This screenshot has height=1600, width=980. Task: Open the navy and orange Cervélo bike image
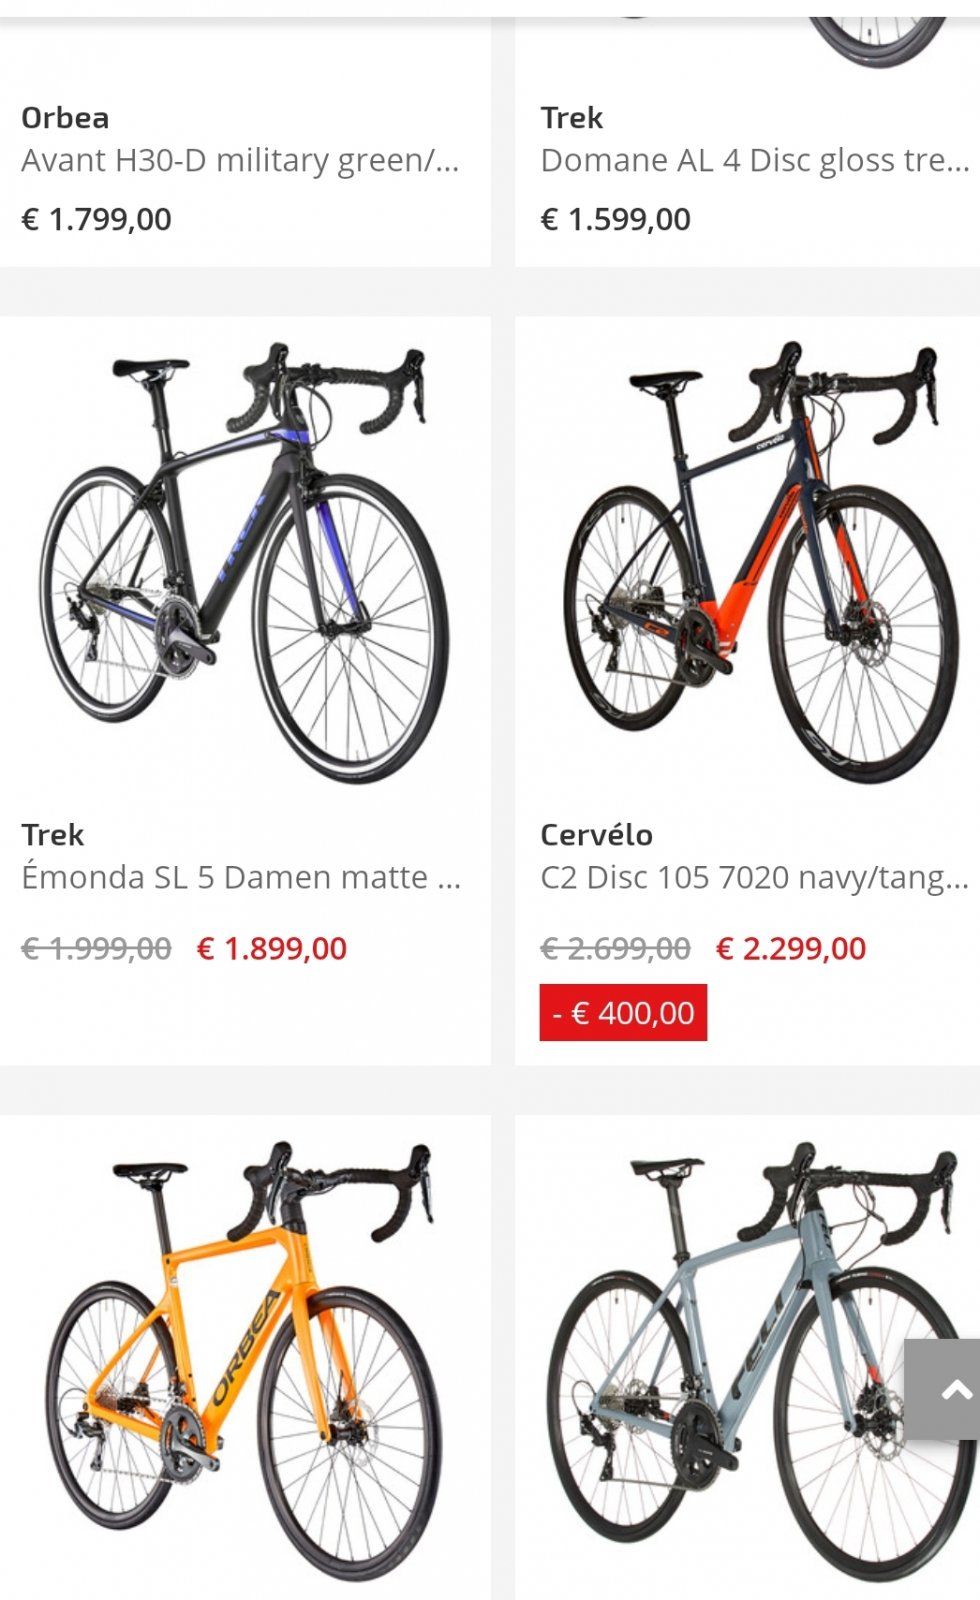(760, 562)
